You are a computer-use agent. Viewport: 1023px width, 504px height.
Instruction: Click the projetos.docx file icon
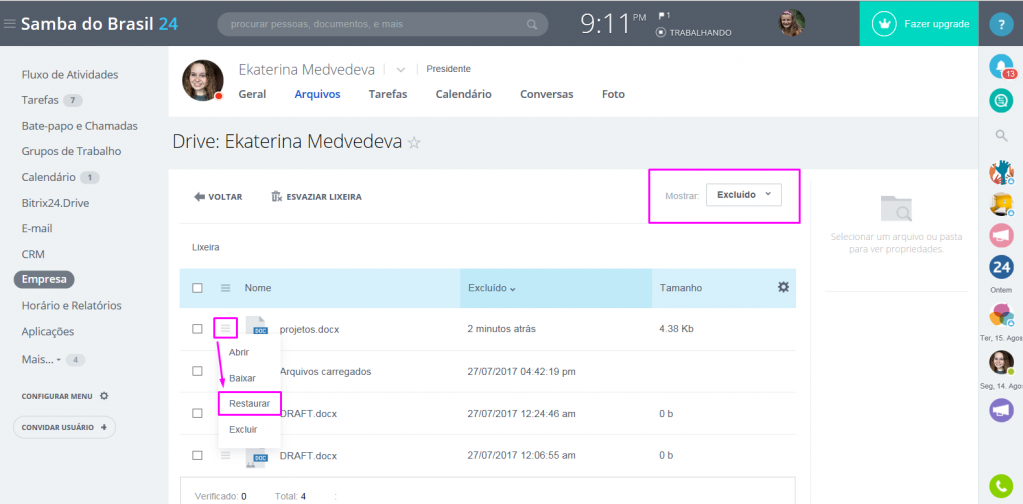(257, 327)
